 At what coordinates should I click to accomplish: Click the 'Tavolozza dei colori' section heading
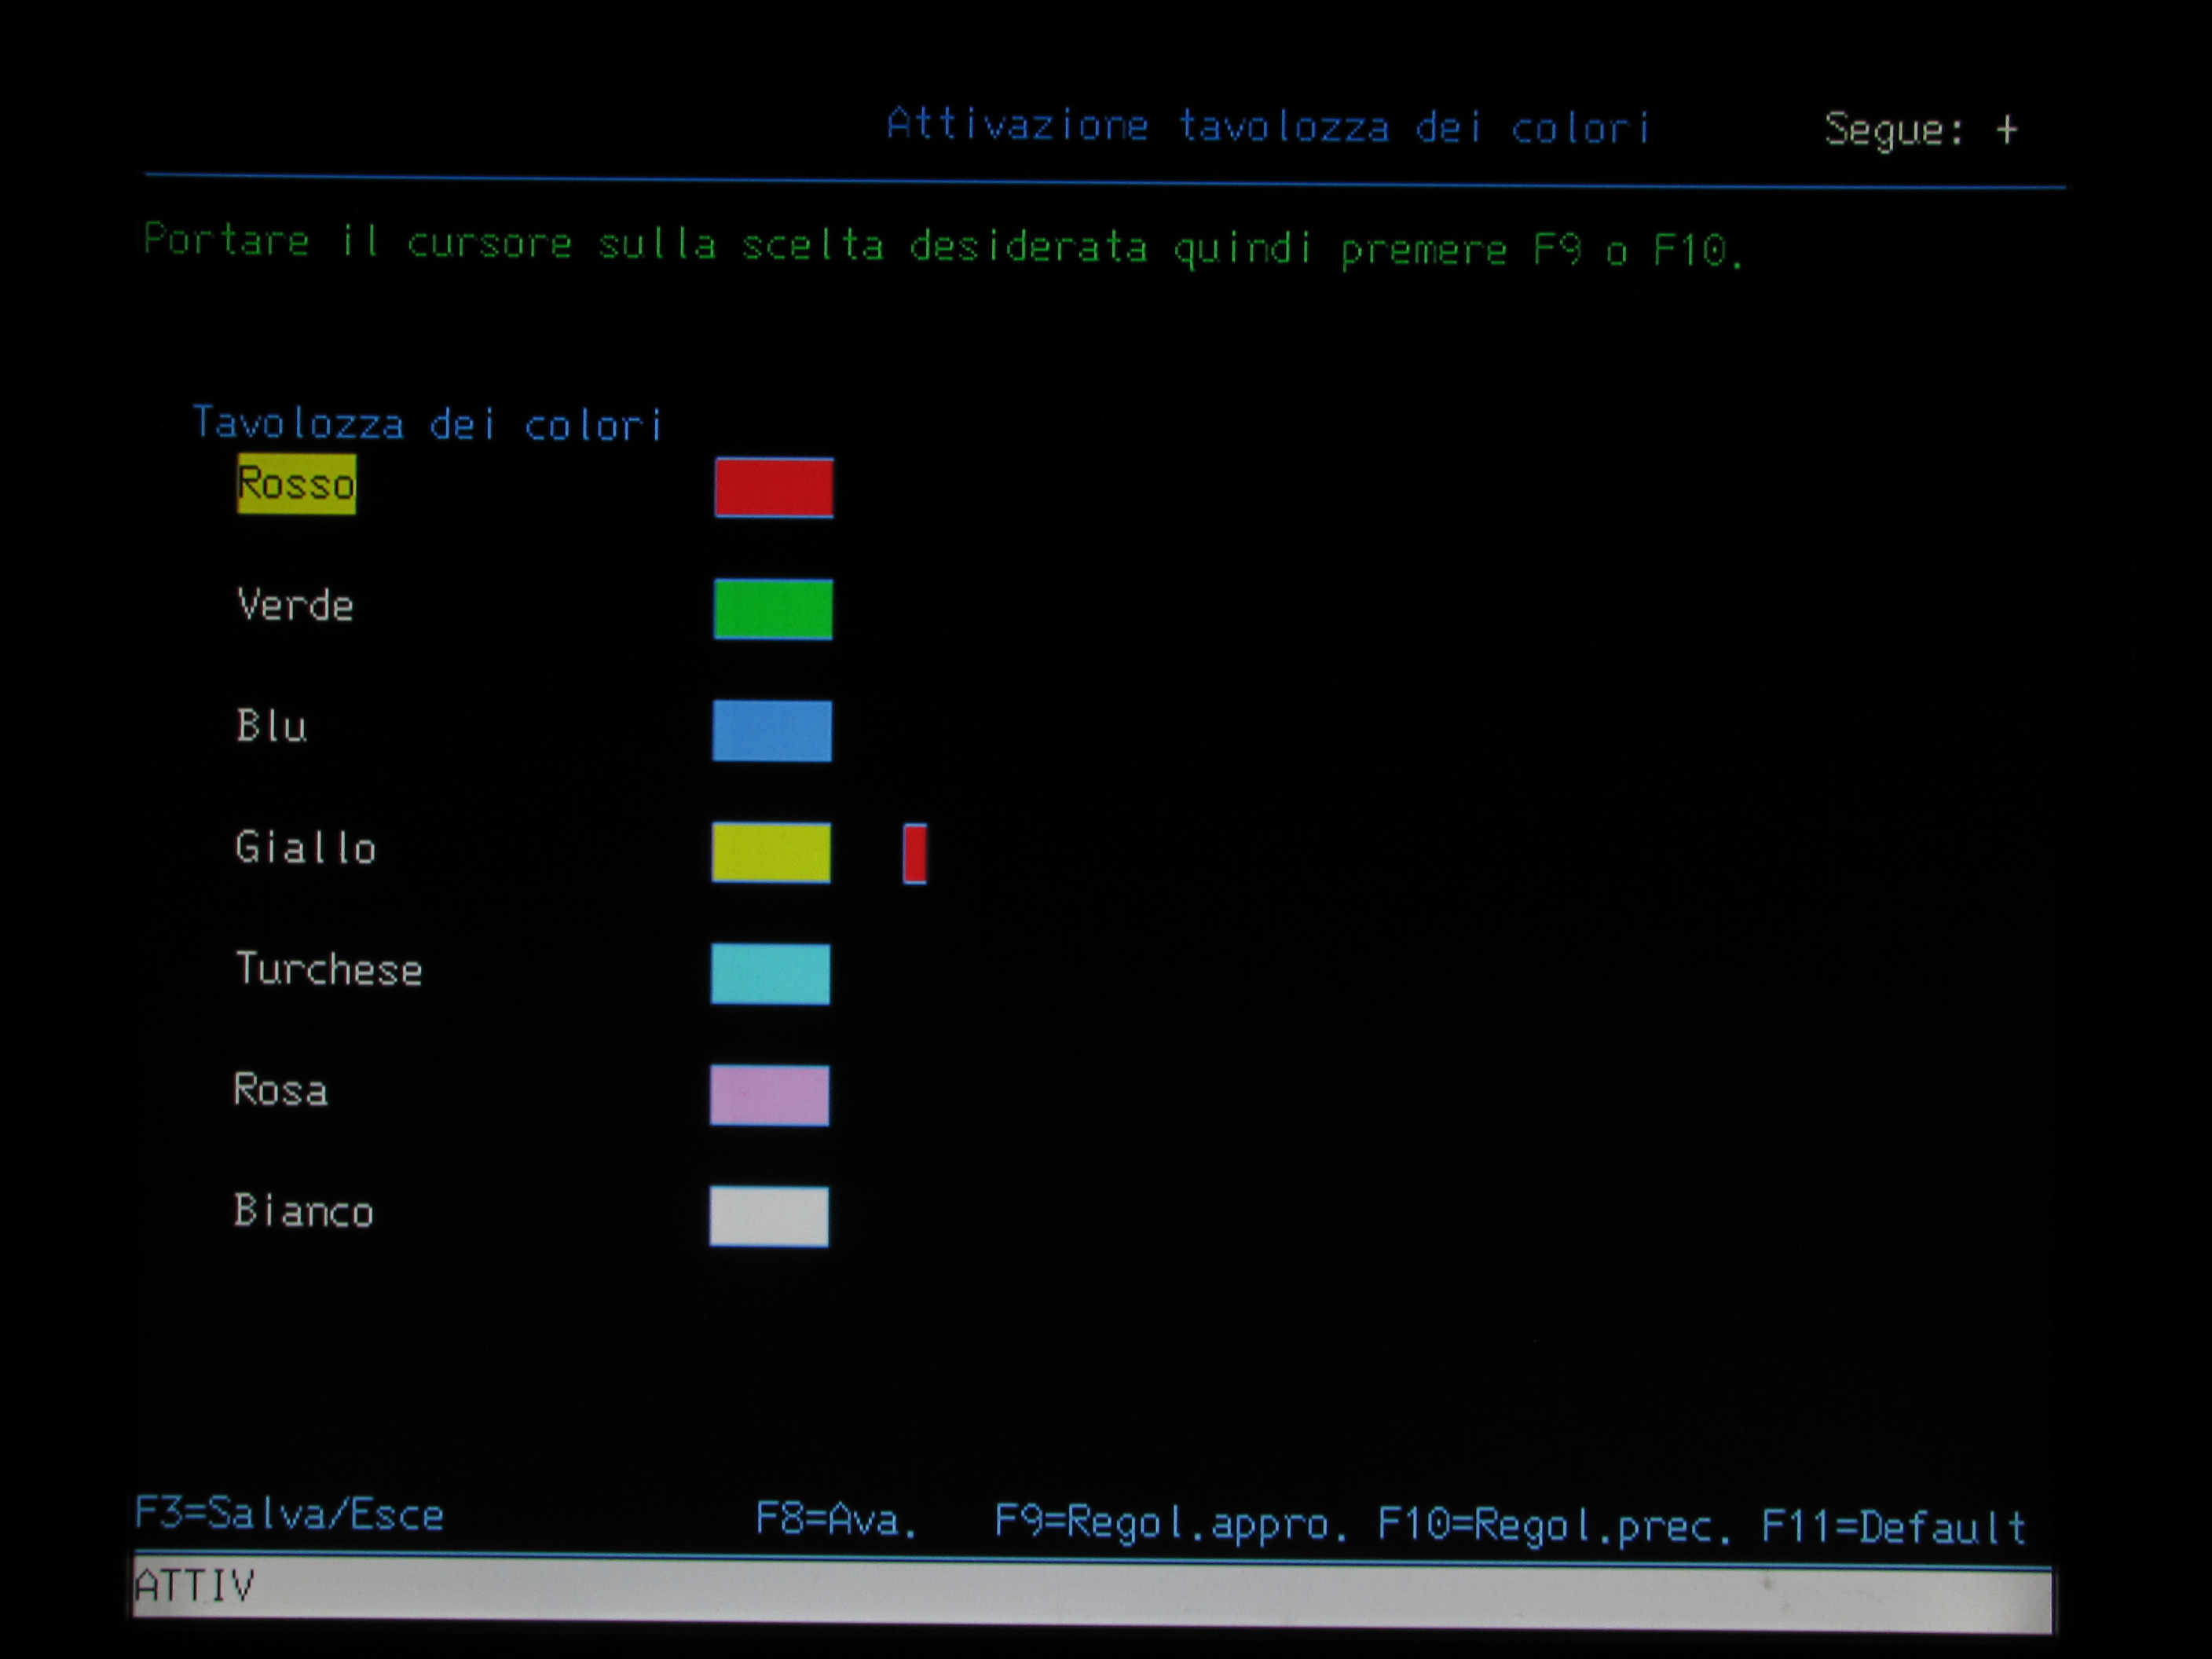click(427, 424)
